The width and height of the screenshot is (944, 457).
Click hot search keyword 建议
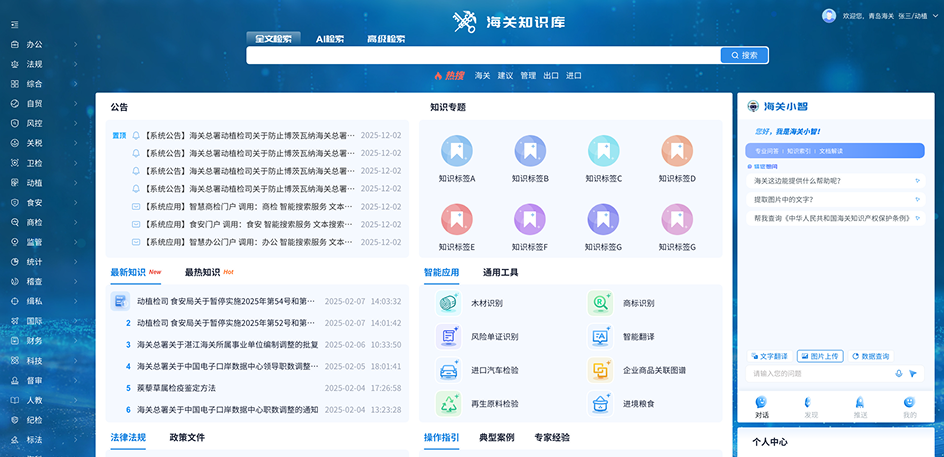pyautogui.click(x=505, y=76)
